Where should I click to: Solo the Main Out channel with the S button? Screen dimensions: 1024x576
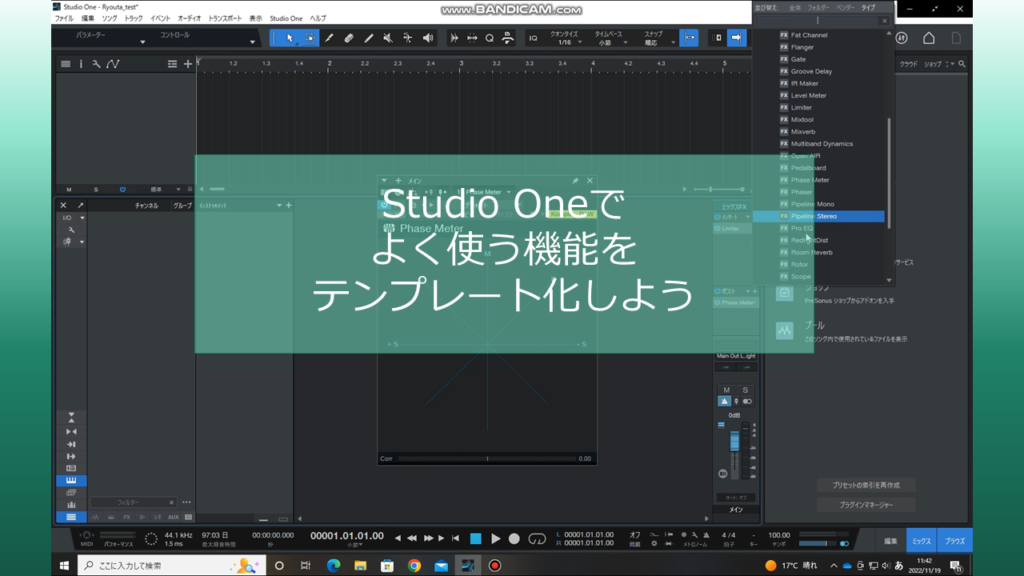point(745,388)
